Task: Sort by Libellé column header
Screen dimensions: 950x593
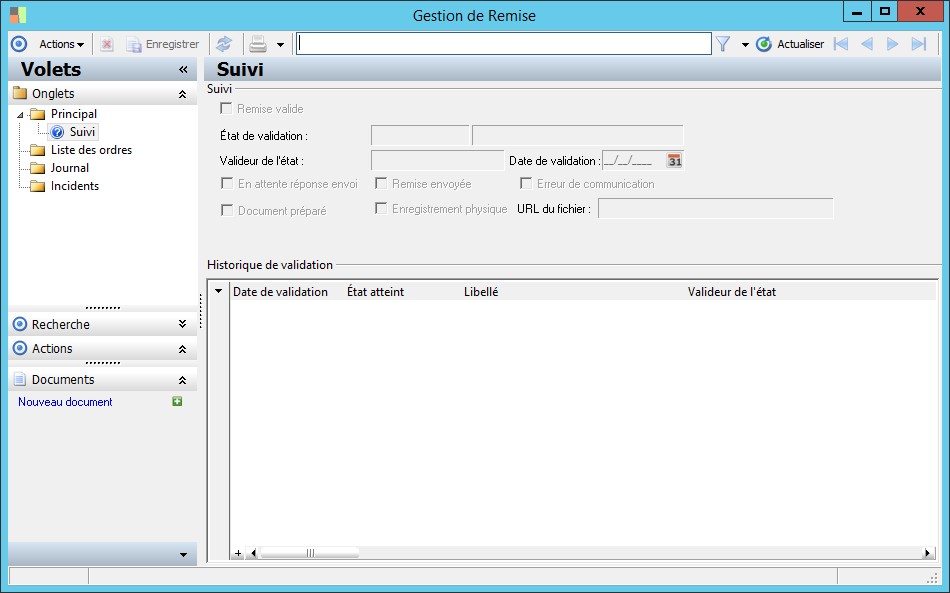Action: (481, 292)
